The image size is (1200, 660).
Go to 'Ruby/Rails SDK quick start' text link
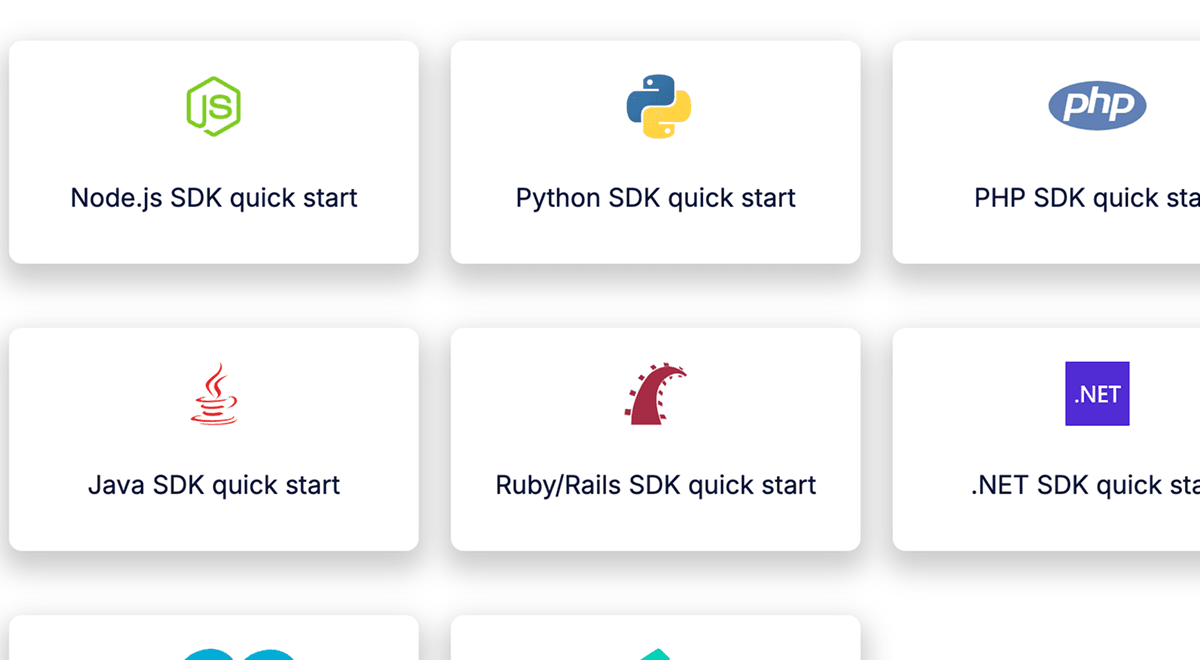(x=656, y=485)
